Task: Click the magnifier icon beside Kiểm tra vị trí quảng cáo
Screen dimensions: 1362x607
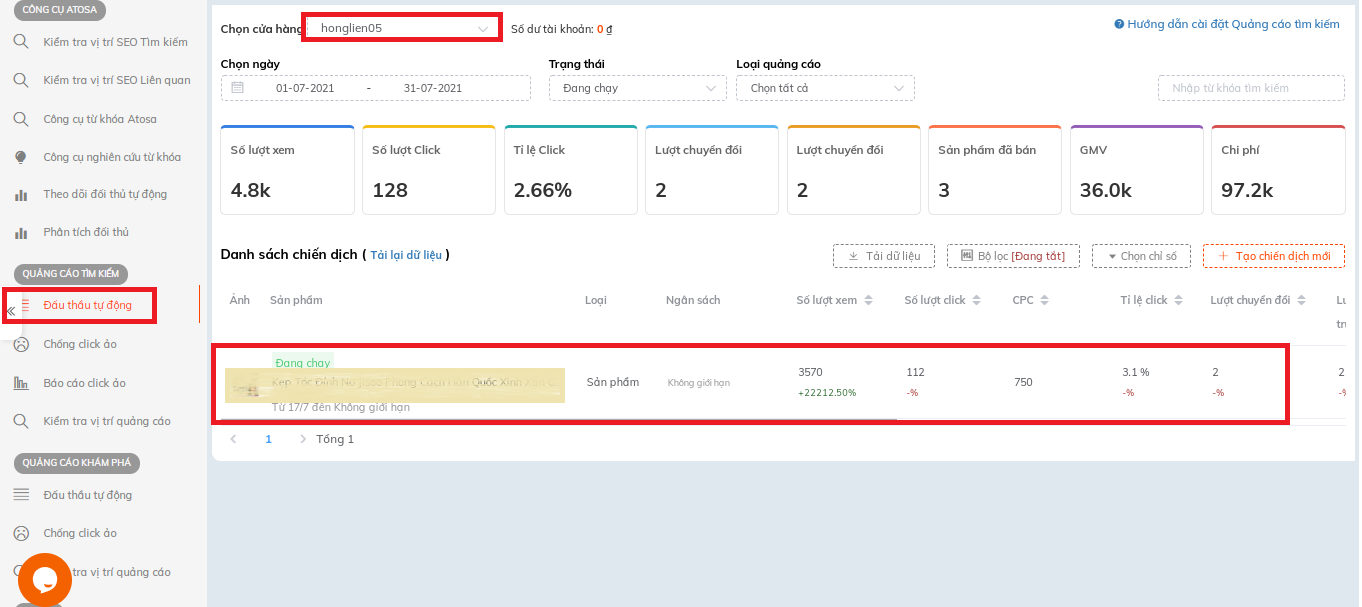Action: pos(20,421)
